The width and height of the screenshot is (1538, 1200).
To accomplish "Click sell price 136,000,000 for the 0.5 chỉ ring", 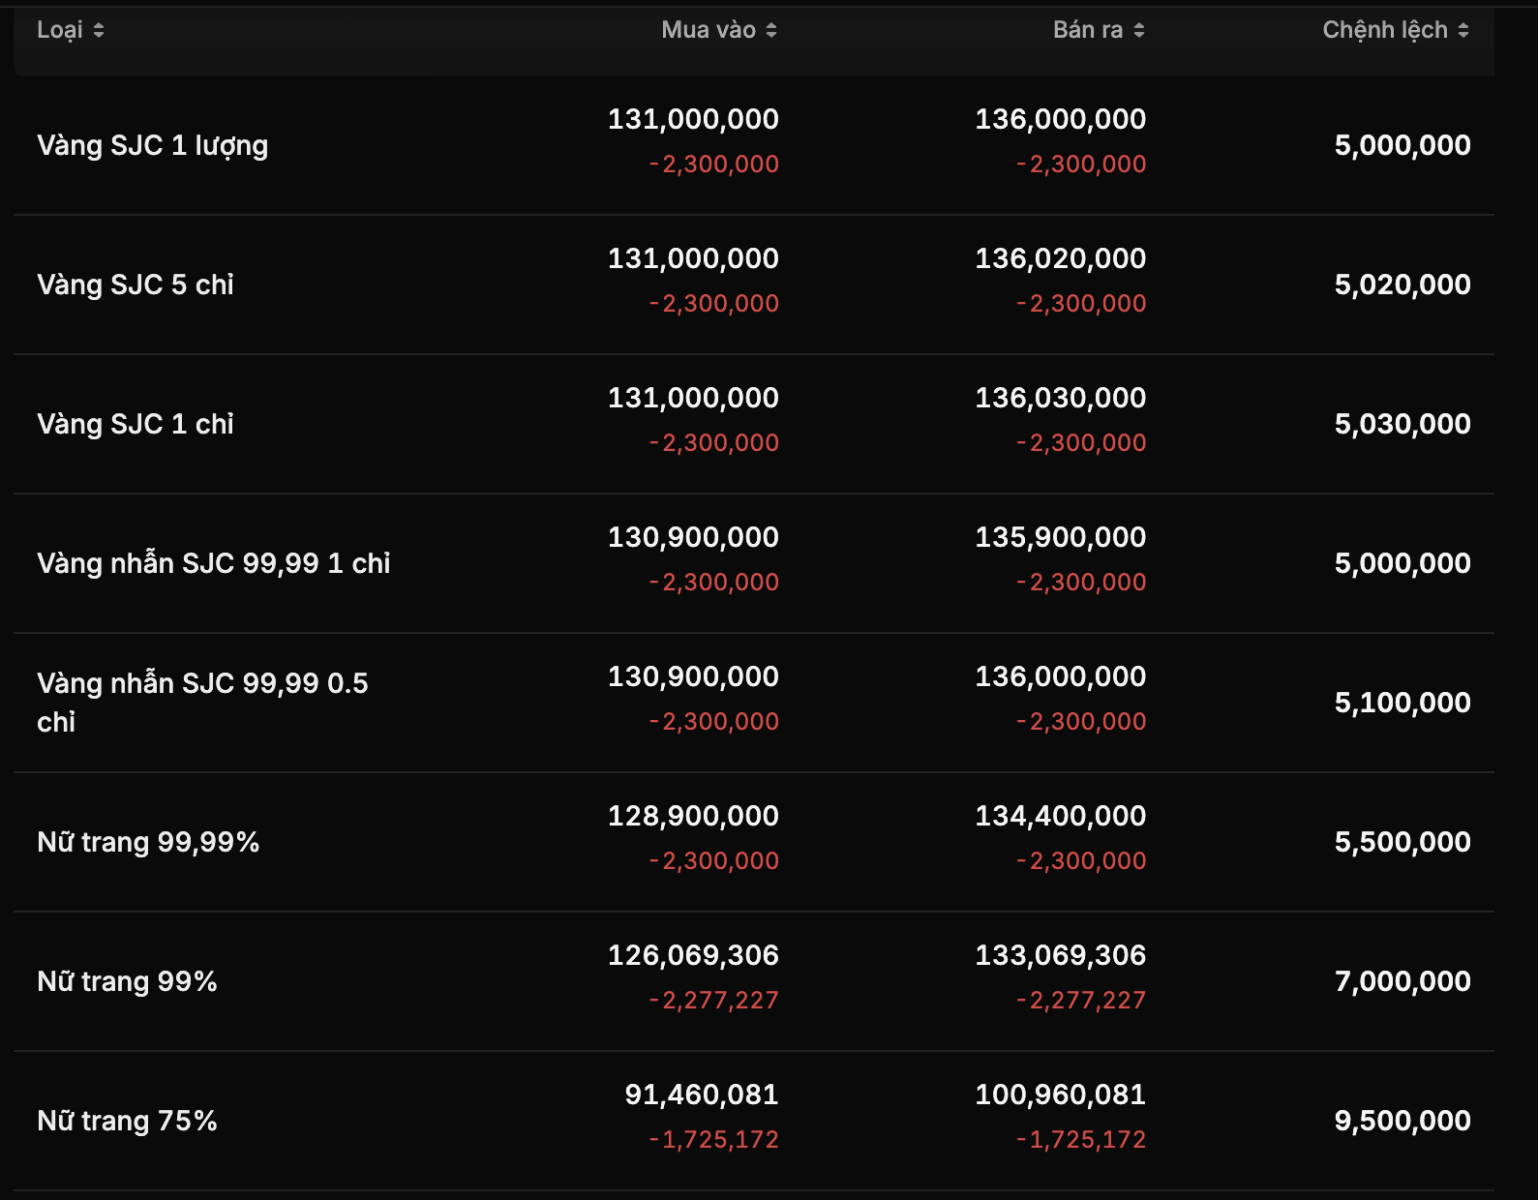I will (x=1061, y=676).
